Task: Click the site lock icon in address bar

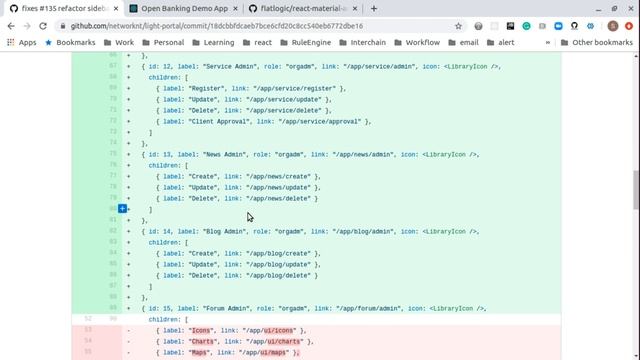Action: click(62, 26)
